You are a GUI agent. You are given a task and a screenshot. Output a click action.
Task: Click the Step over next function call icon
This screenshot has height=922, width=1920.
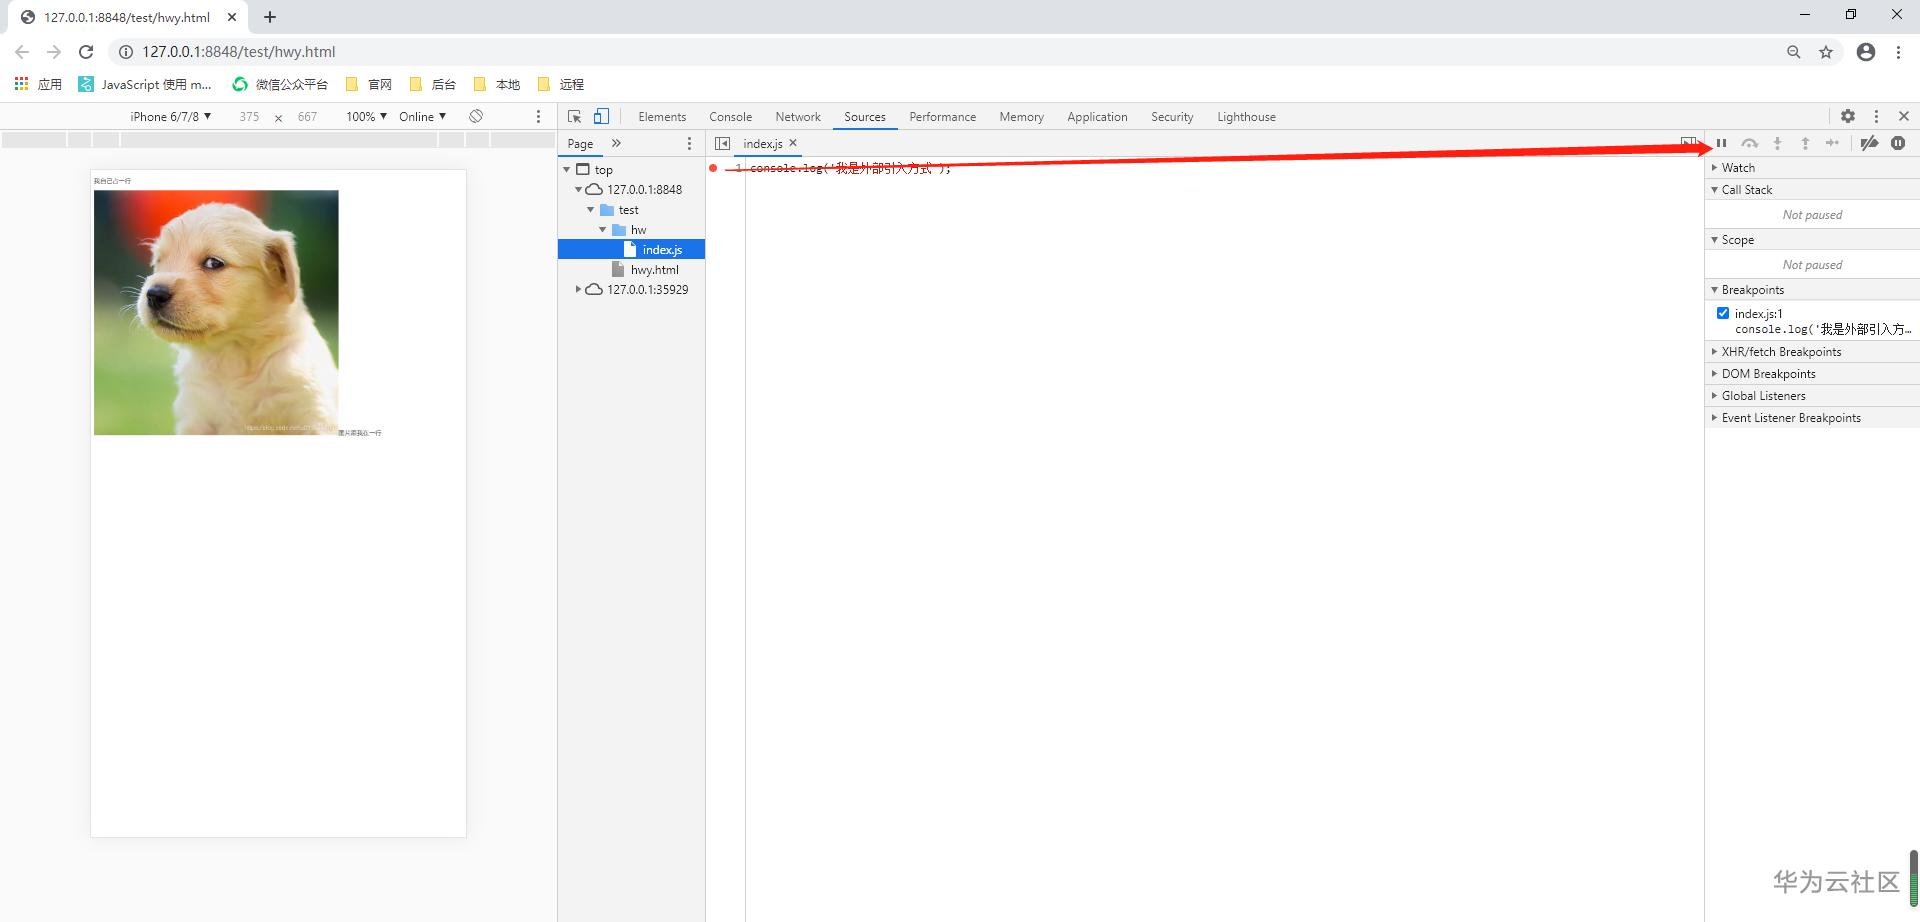point(1749,143)
